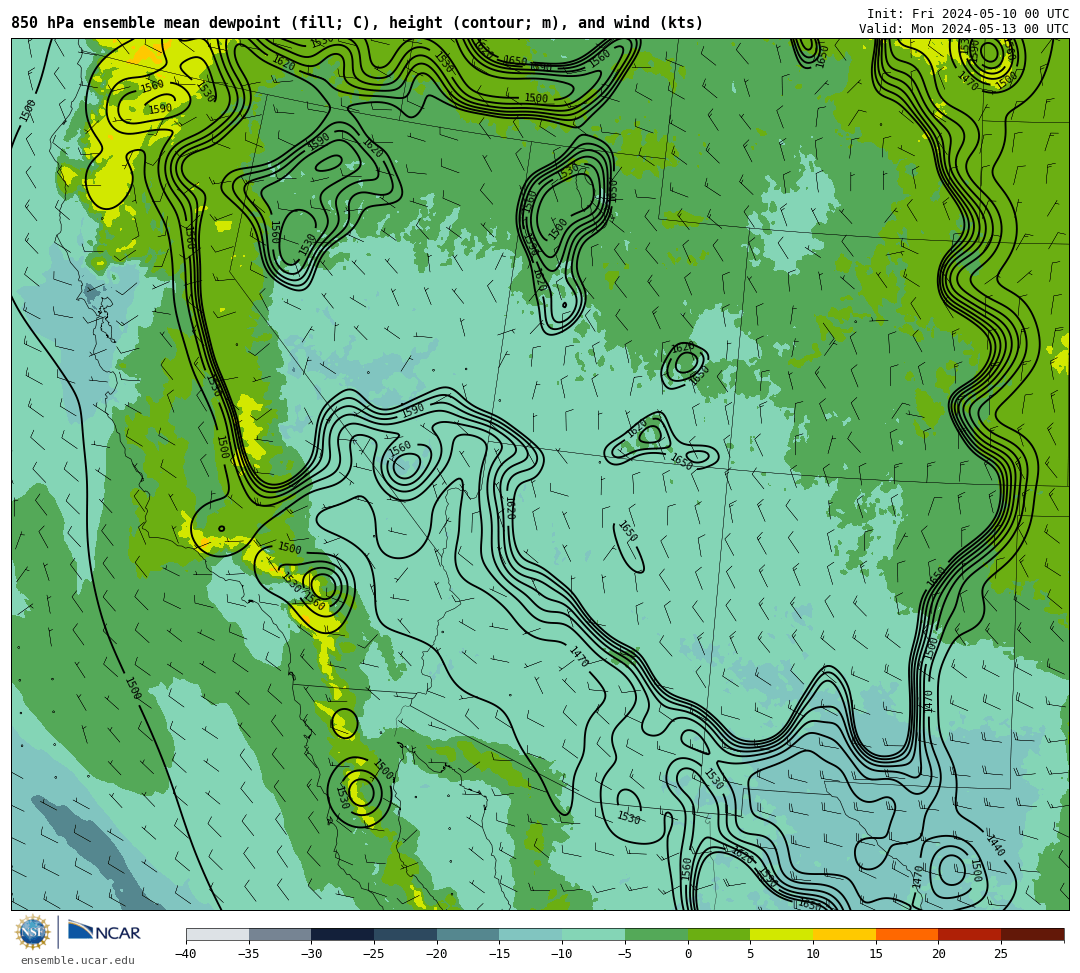Click the -5 colorbar tick label
The image size is (1080, 973).
tap(625, 954)
